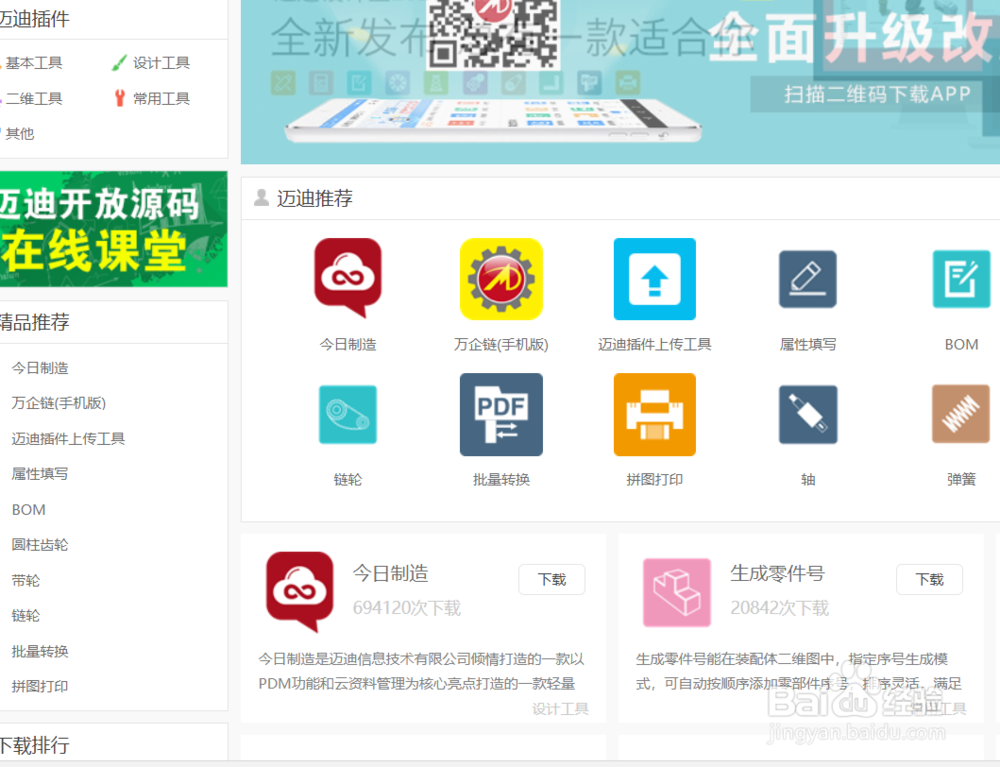
Task: Click the 生成零件号 description paragraph
Action: click(x=798, y=671)
